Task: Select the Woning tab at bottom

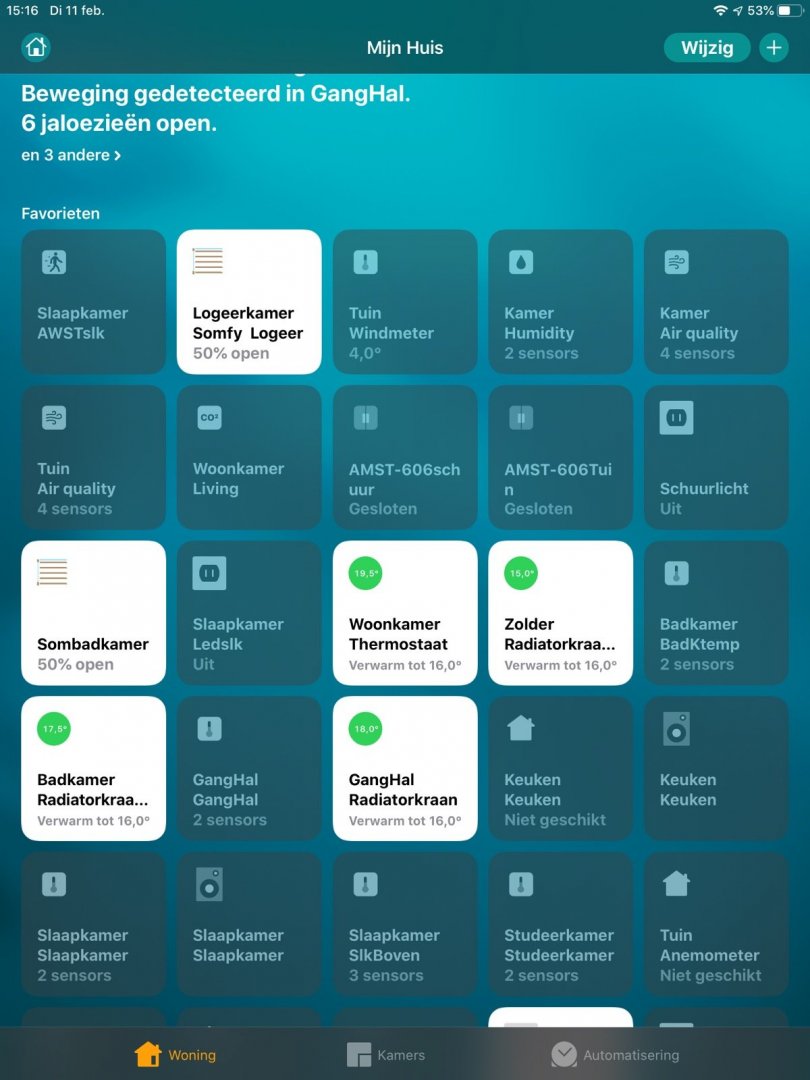Action: [x=175, y=1055]
